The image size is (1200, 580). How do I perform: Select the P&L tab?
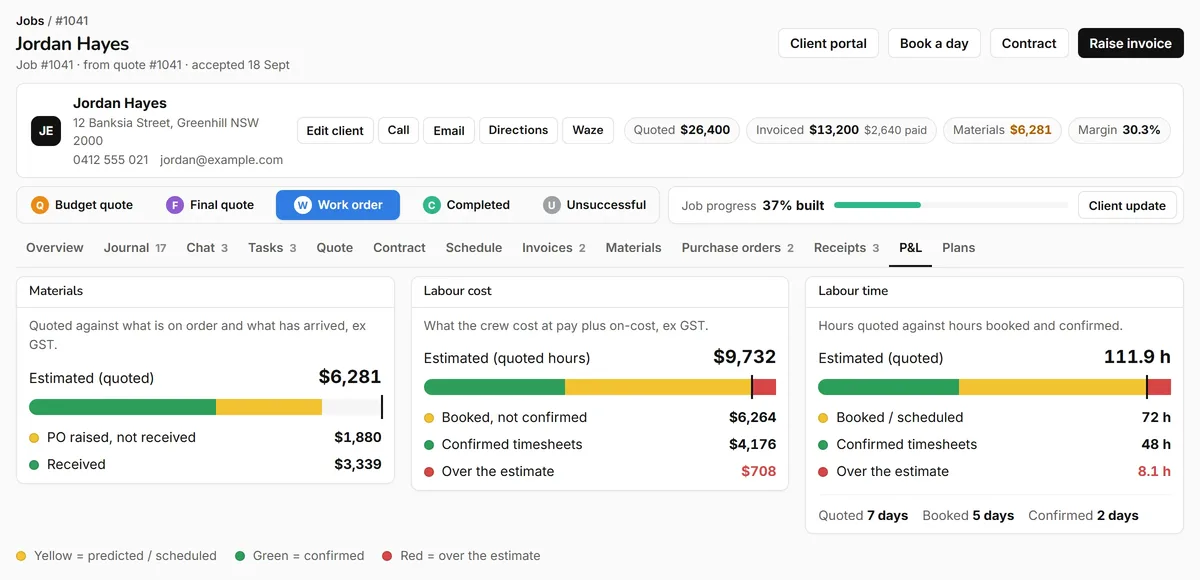(910, 248)
